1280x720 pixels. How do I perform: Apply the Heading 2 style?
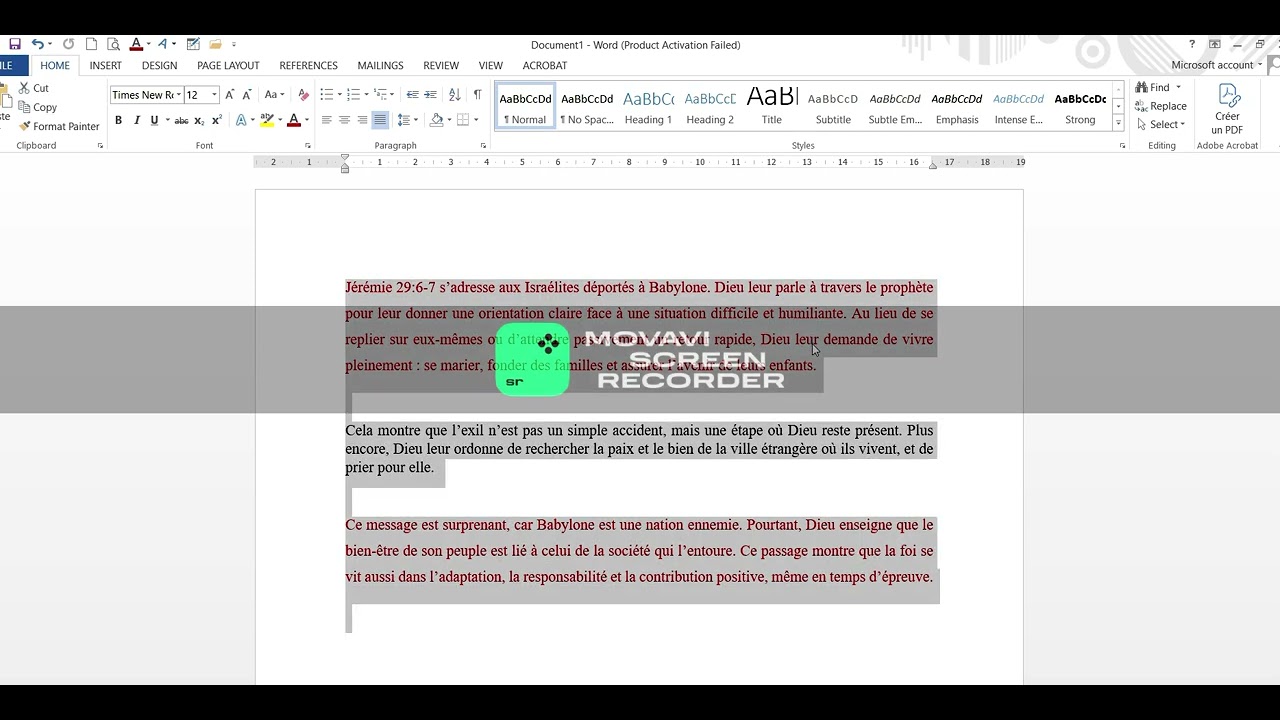pyautogui.click(x=710, y=107)
